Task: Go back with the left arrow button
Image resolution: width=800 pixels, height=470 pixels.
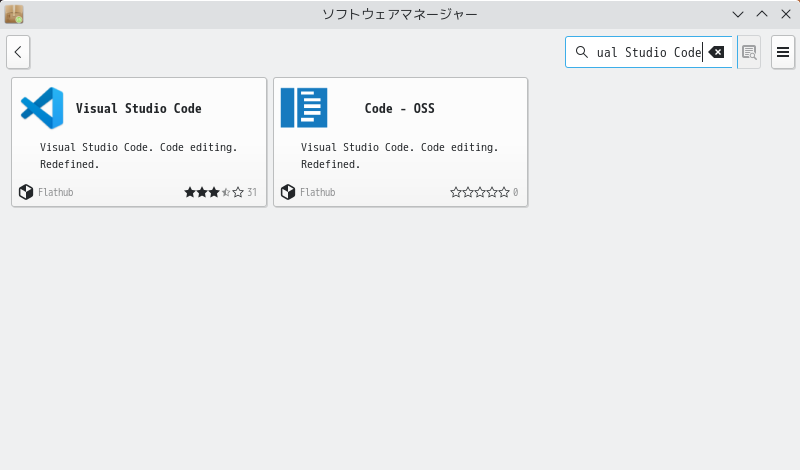Action: click(x=18, y=52)
